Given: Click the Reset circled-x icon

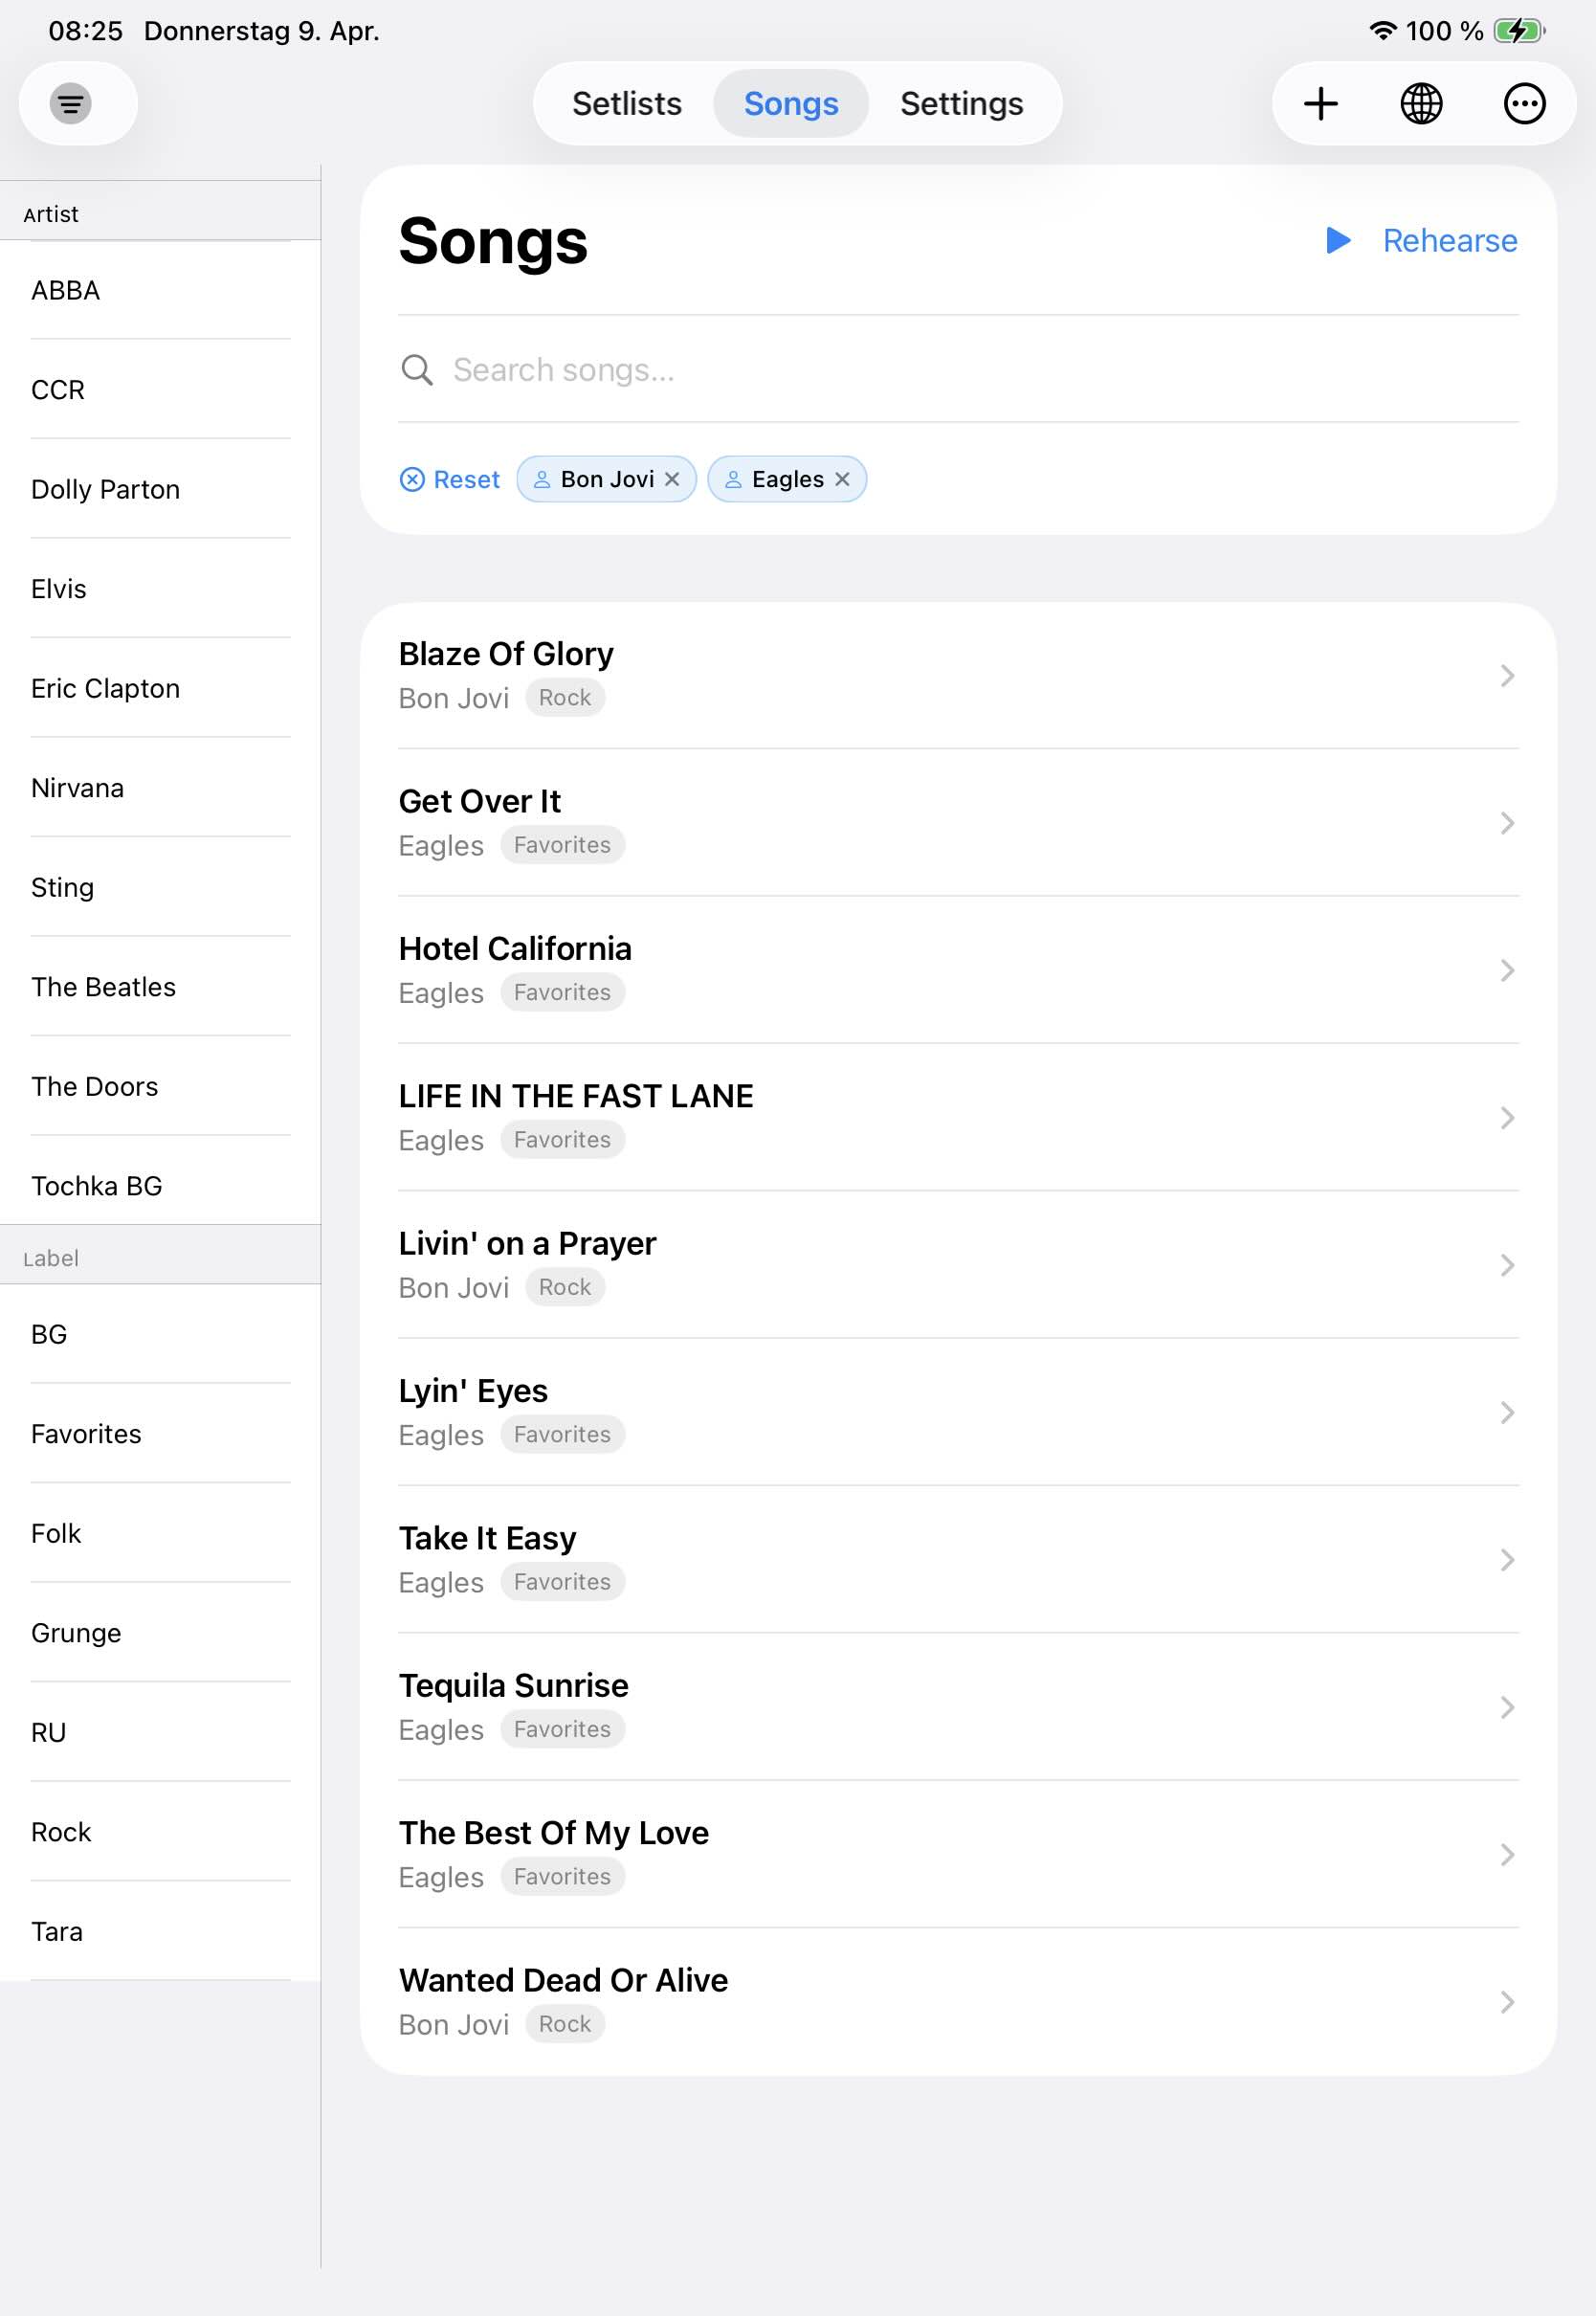Looking at the screenshot, I should pos(412,479).
